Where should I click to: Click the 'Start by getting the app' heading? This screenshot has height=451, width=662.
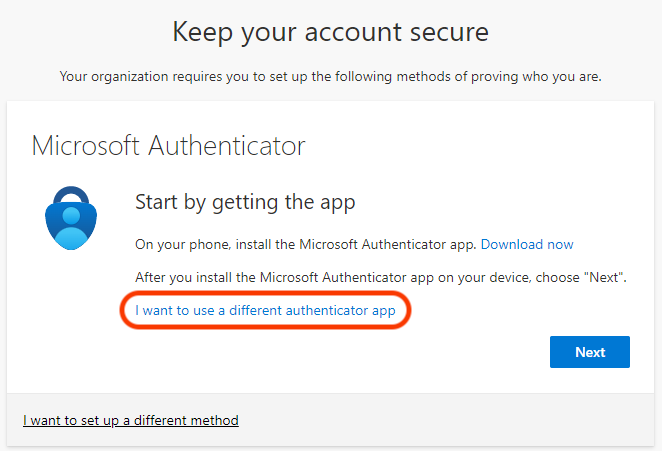click(x=245, y=202)
